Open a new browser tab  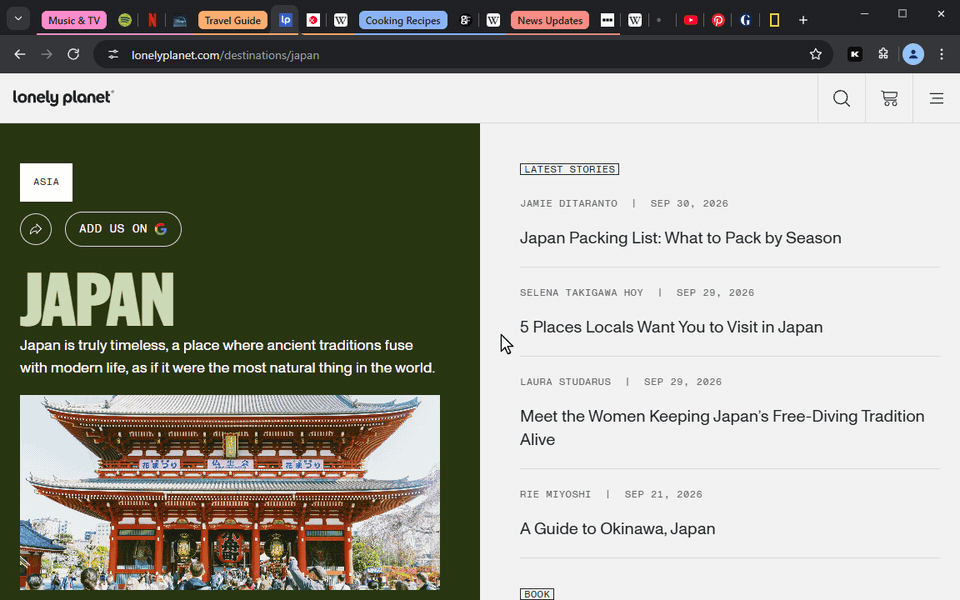(803, 20)
